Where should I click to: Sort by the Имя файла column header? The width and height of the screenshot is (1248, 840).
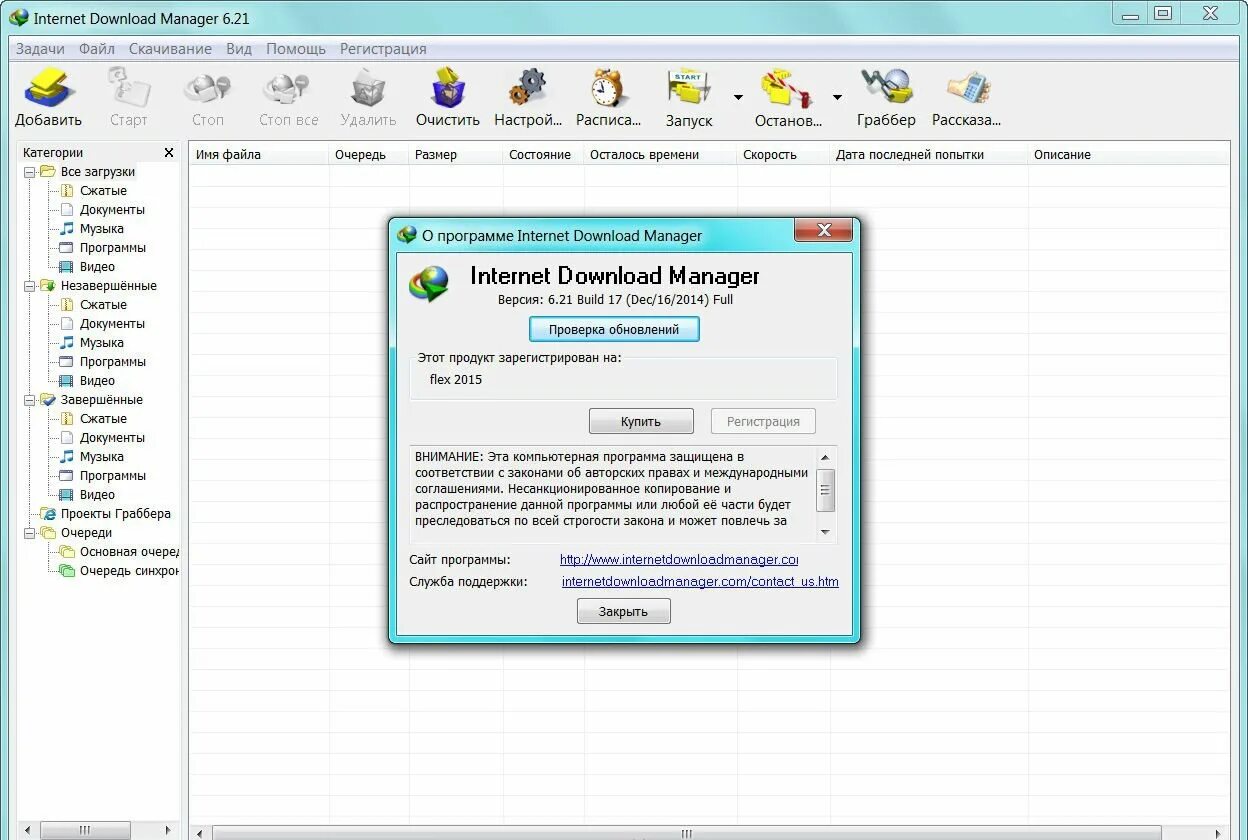[259, 154]
